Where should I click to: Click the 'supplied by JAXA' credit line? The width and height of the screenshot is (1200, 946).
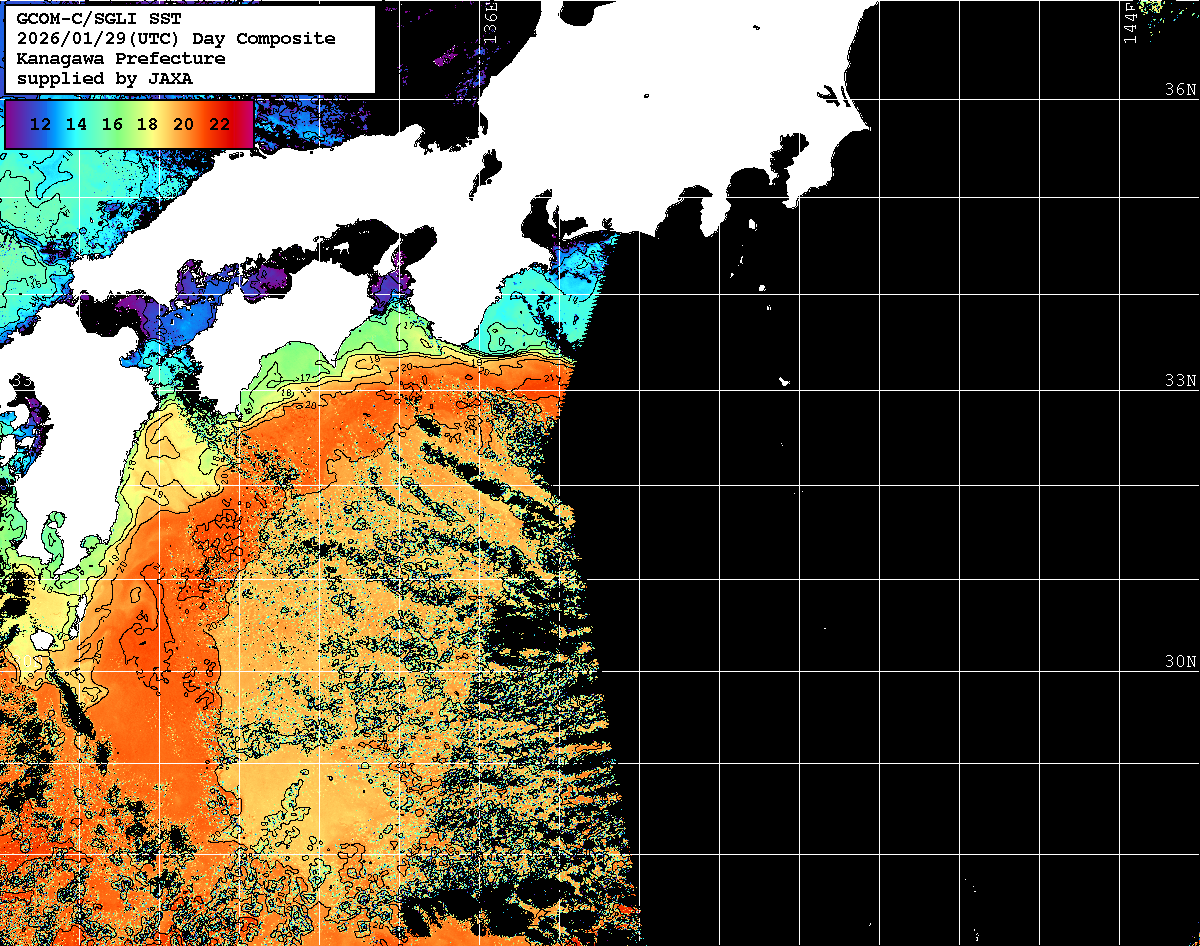point(105,78)
